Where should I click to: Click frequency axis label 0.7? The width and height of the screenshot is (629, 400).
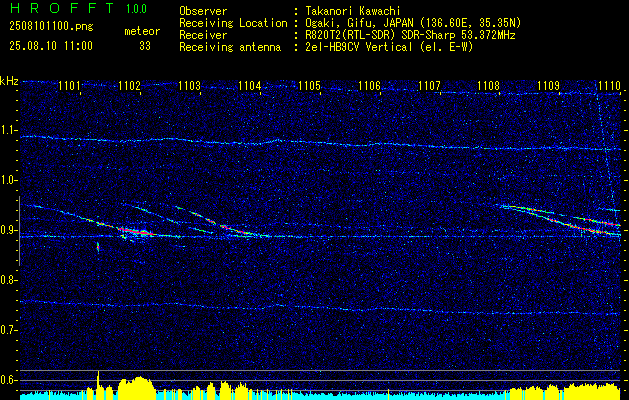(8, 330)
